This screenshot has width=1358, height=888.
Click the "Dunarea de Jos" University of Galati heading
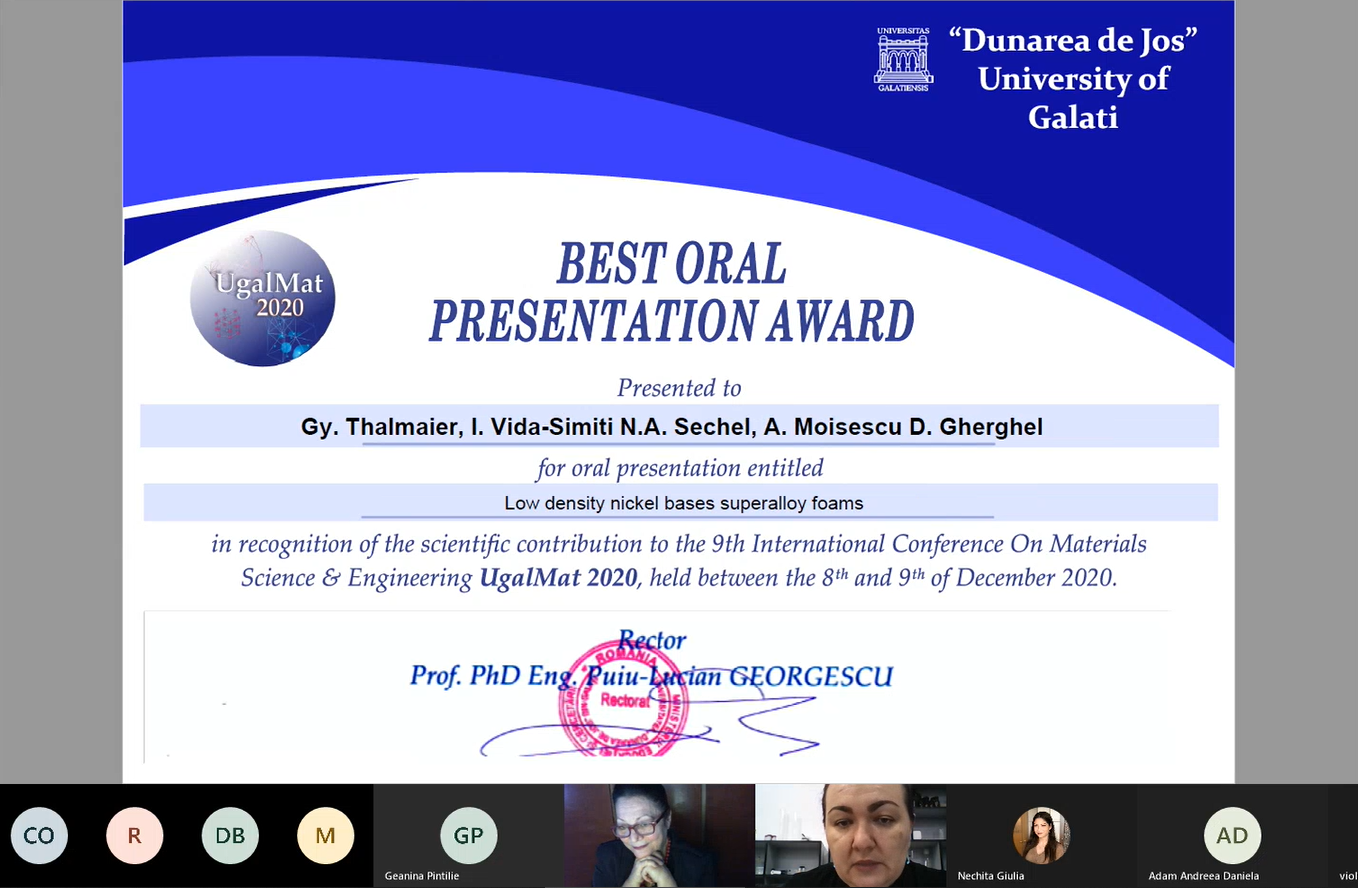point(1073,79)
